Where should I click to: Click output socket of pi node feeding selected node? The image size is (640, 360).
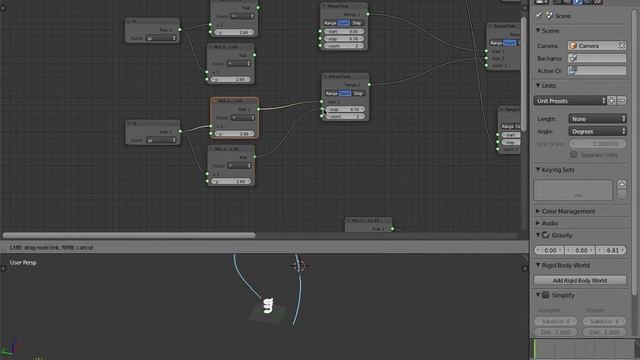coord(180,131)
